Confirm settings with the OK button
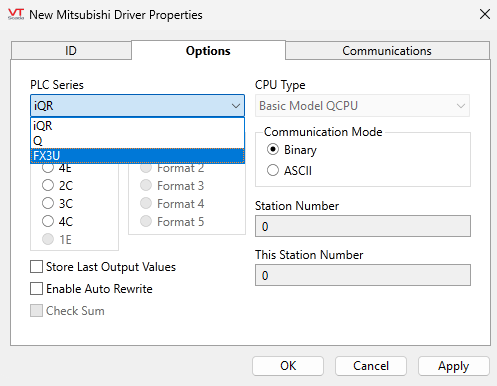This screenshot has width=497, height=386. point(288,366)
